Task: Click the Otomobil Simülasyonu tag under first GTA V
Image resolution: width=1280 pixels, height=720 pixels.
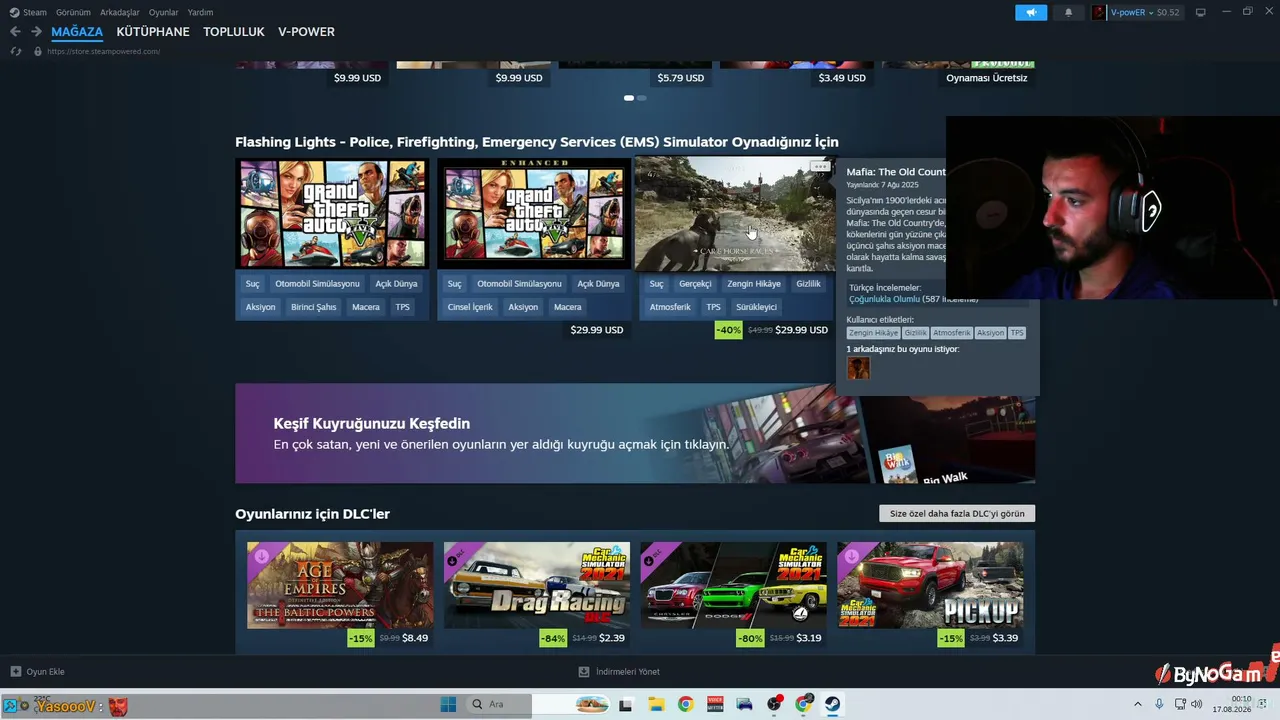Action: 317,284
